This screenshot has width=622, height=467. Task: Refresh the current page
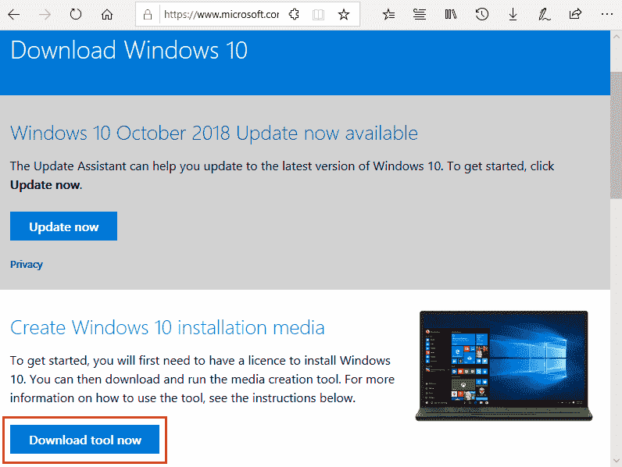76,15
